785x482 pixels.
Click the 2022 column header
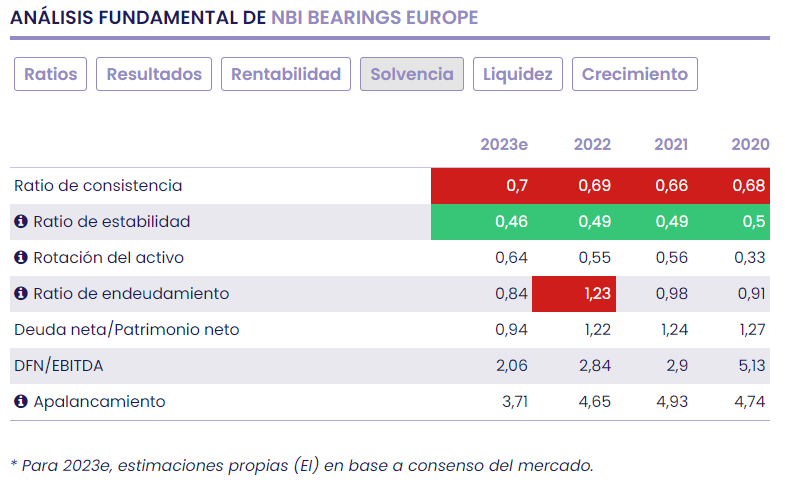592,144
